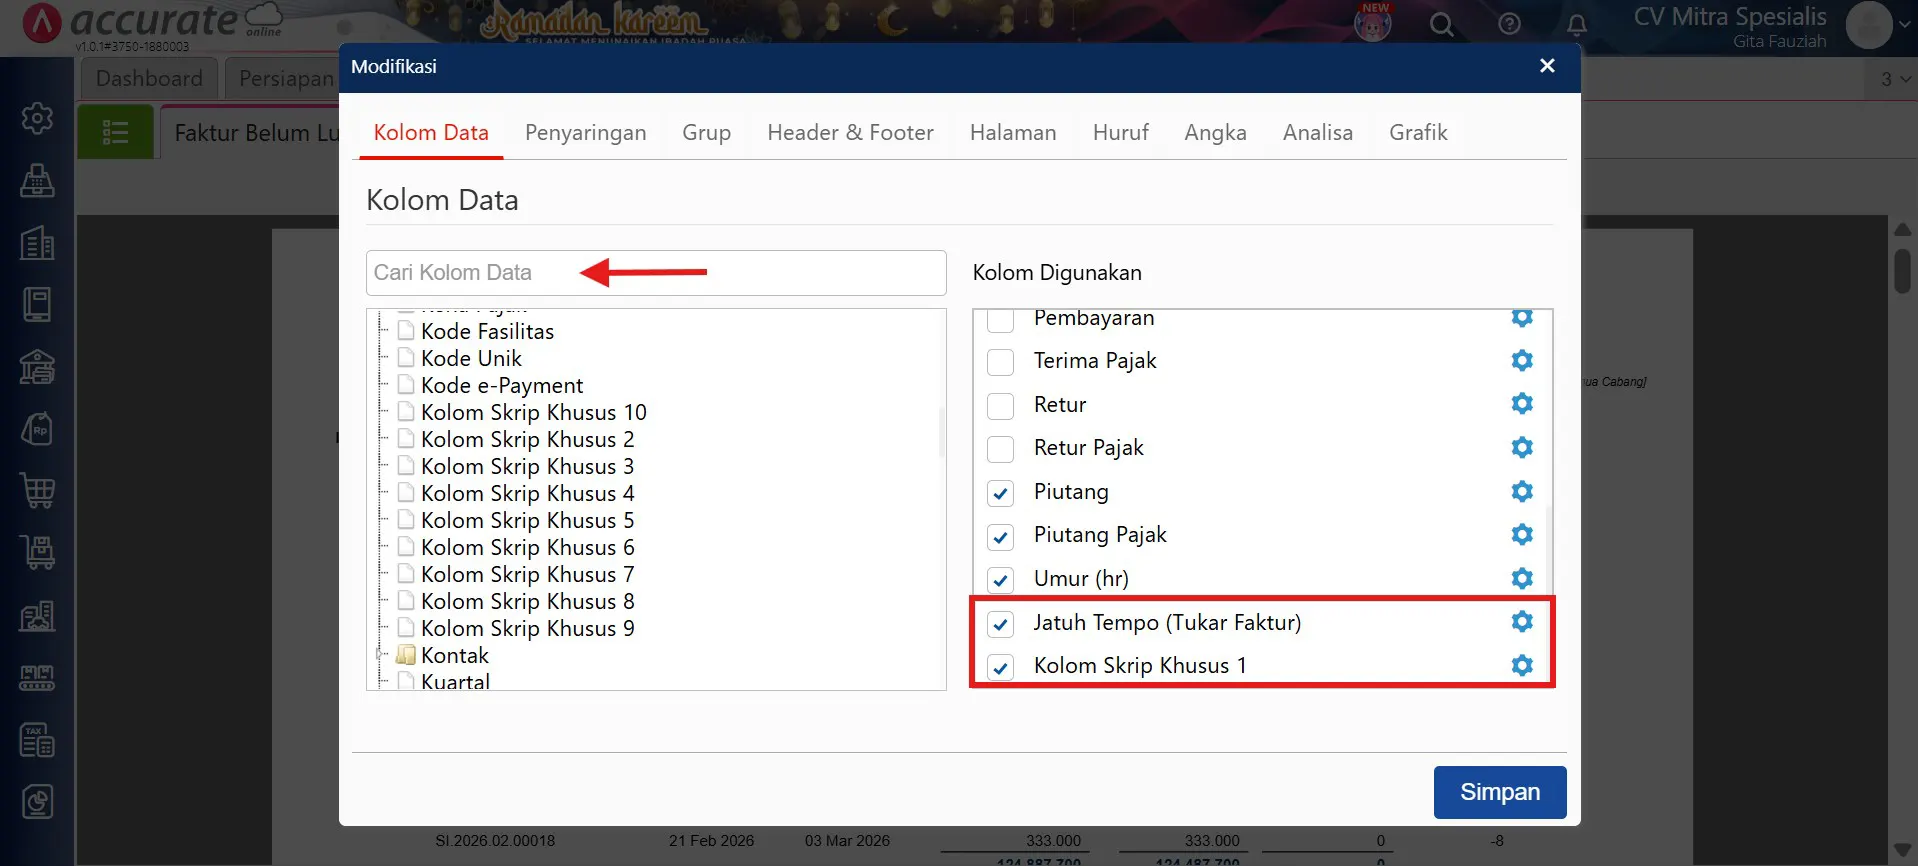Screen dimensions: 1918x866
Task: Switch to the Penyaringan tab
Action: [x=585, y=132]
